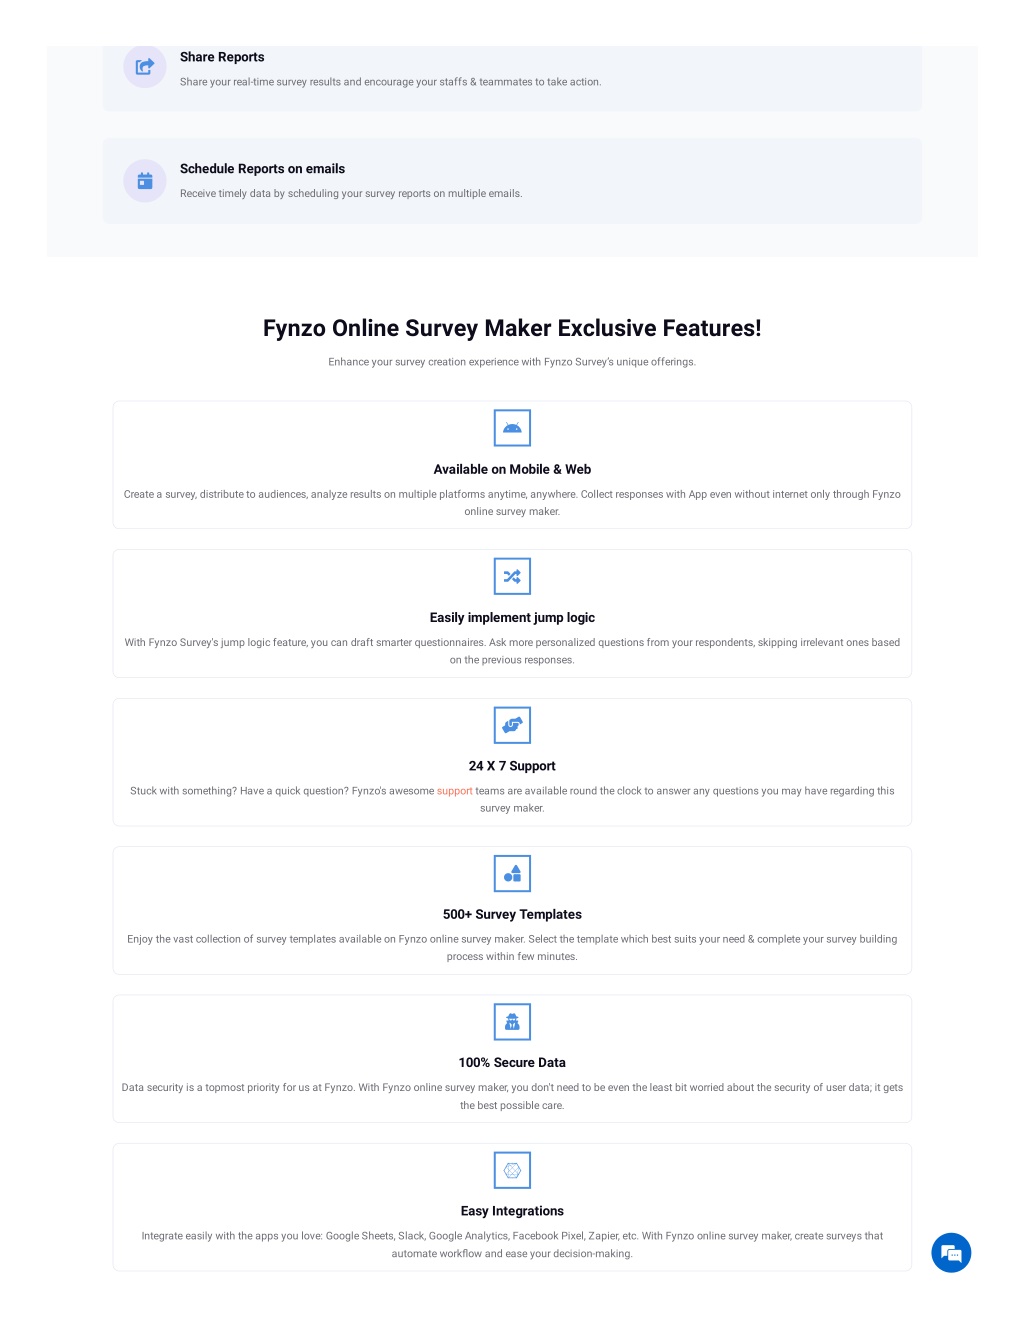Screen dimensions: 1024x1325
Task: Open the orange support link
Action: [455, 791]
